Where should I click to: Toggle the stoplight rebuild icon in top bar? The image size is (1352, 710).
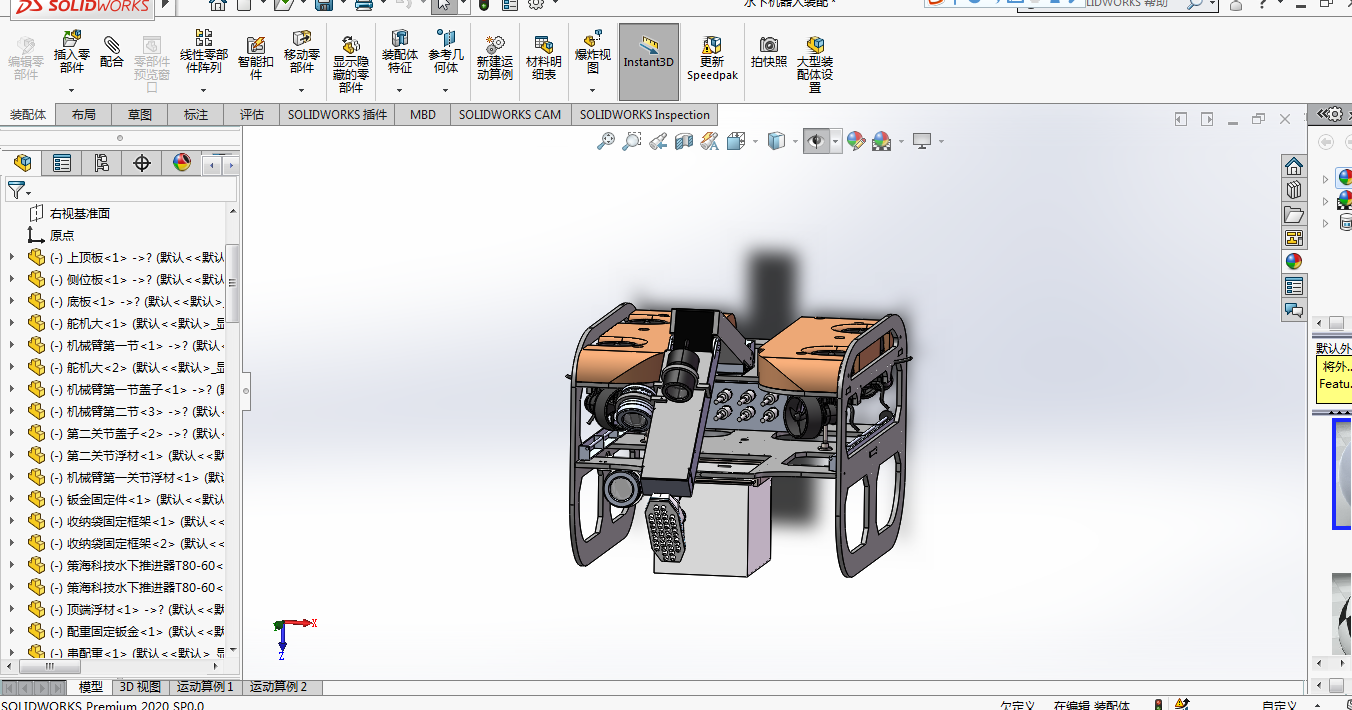(x=484, y=5)
